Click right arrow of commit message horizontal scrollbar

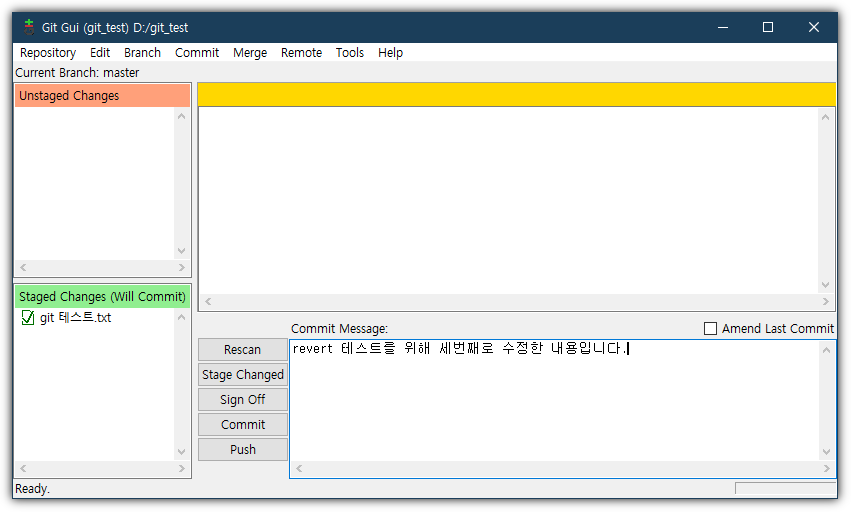[826, 468]
